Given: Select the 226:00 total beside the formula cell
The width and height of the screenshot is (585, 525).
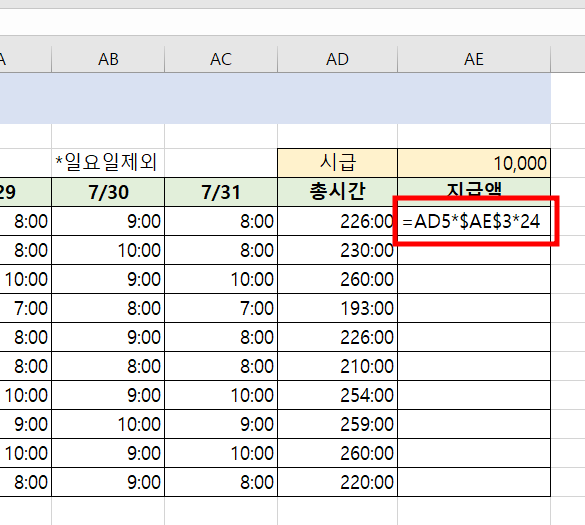Looking at the screenshot, I should (337, 221).
